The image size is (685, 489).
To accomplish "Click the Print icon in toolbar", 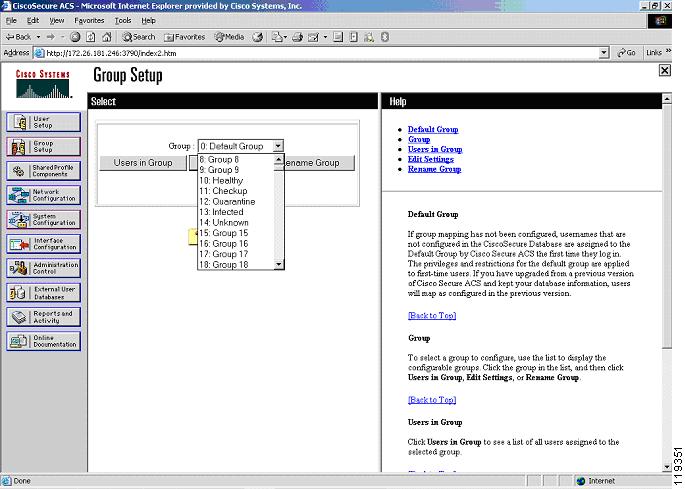I will tap(298, 37).
